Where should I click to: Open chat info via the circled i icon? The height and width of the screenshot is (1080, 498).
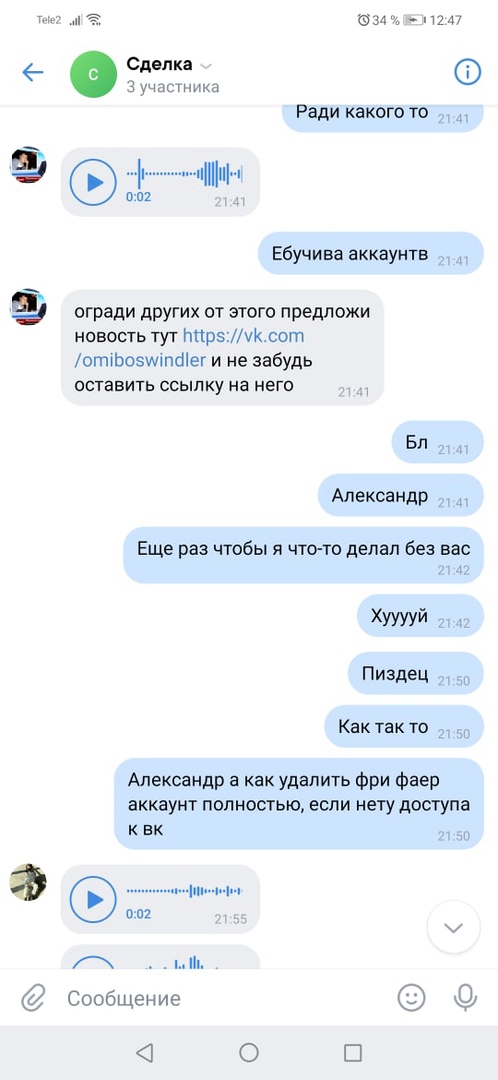467,72
